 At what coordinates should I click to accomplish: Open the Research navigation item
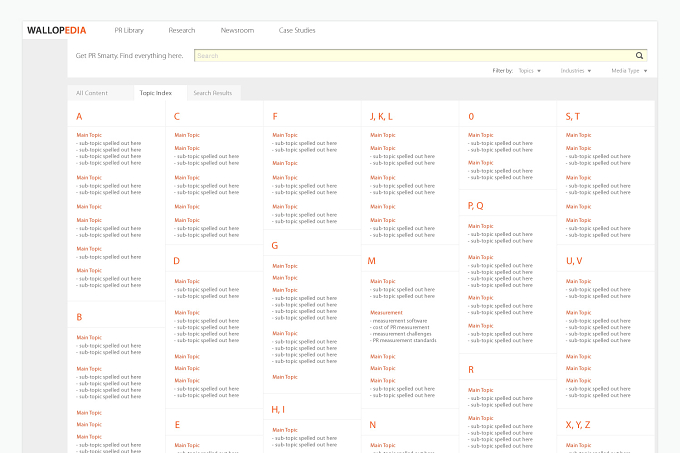pos(182,30)
